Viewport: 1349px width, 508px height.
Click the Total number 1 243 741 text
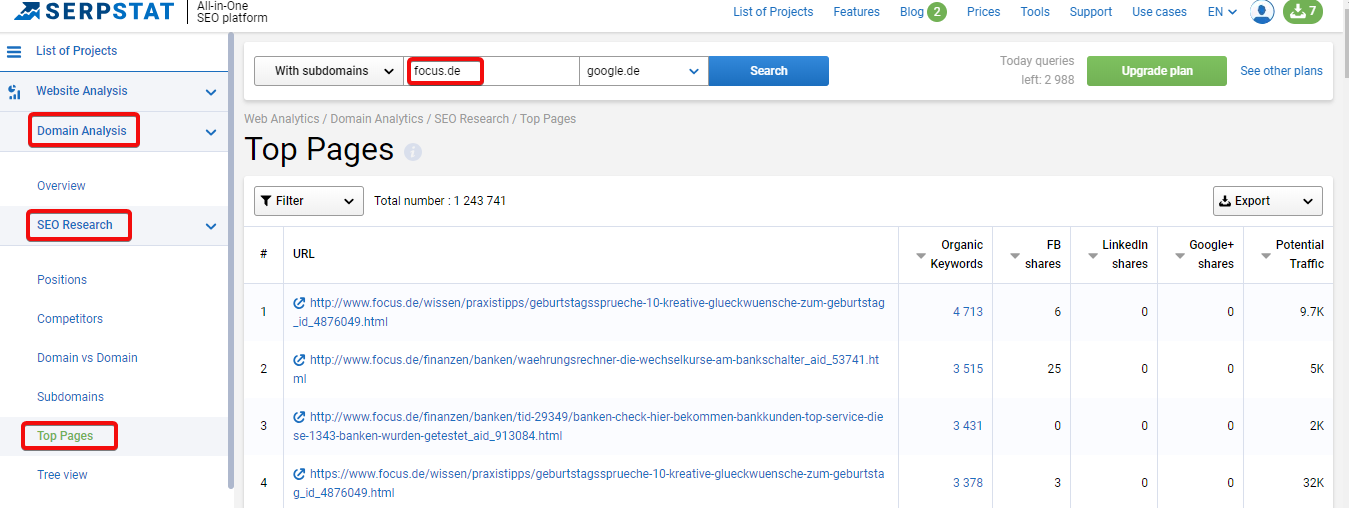tap(440, 201)
